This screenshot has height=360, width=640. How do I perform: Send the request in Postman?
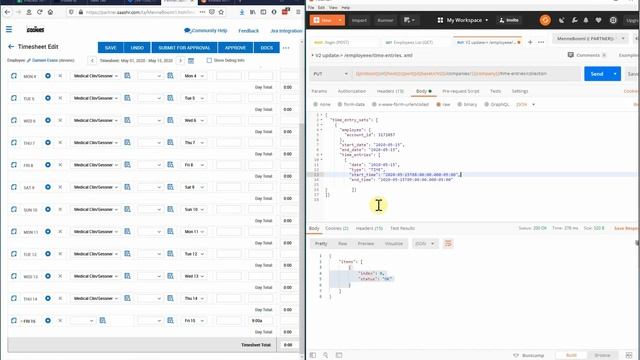tap(597, 74)
